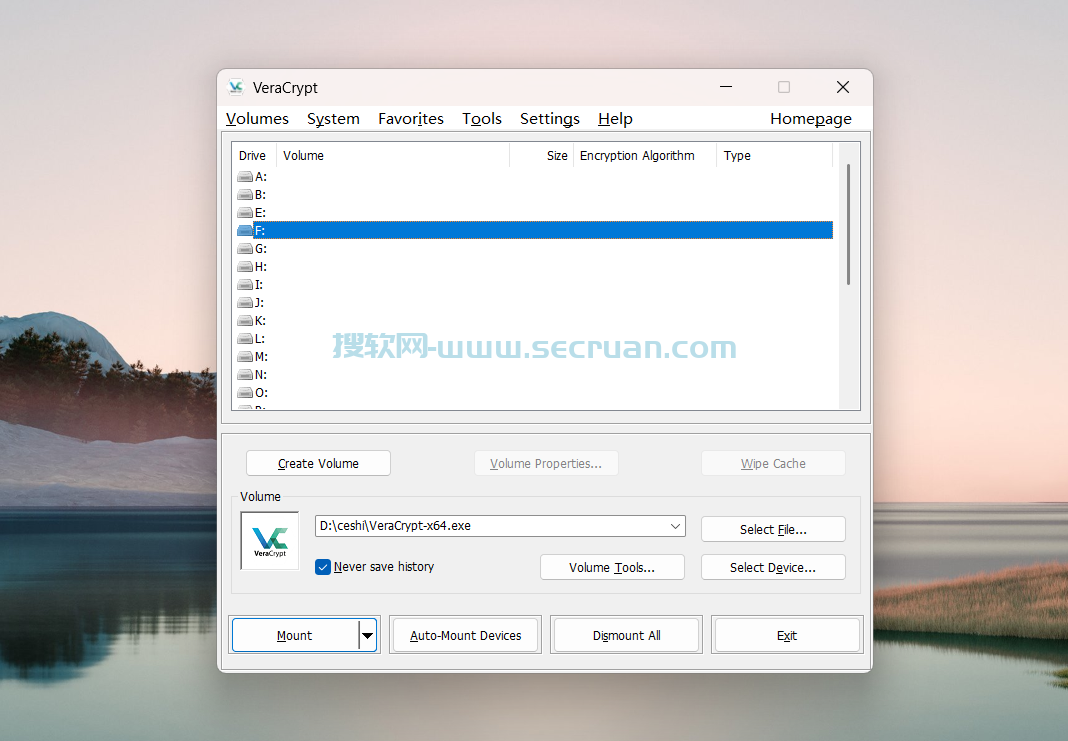Click the drive icon for O:
1068x741 pixels.
click(245, 392)
